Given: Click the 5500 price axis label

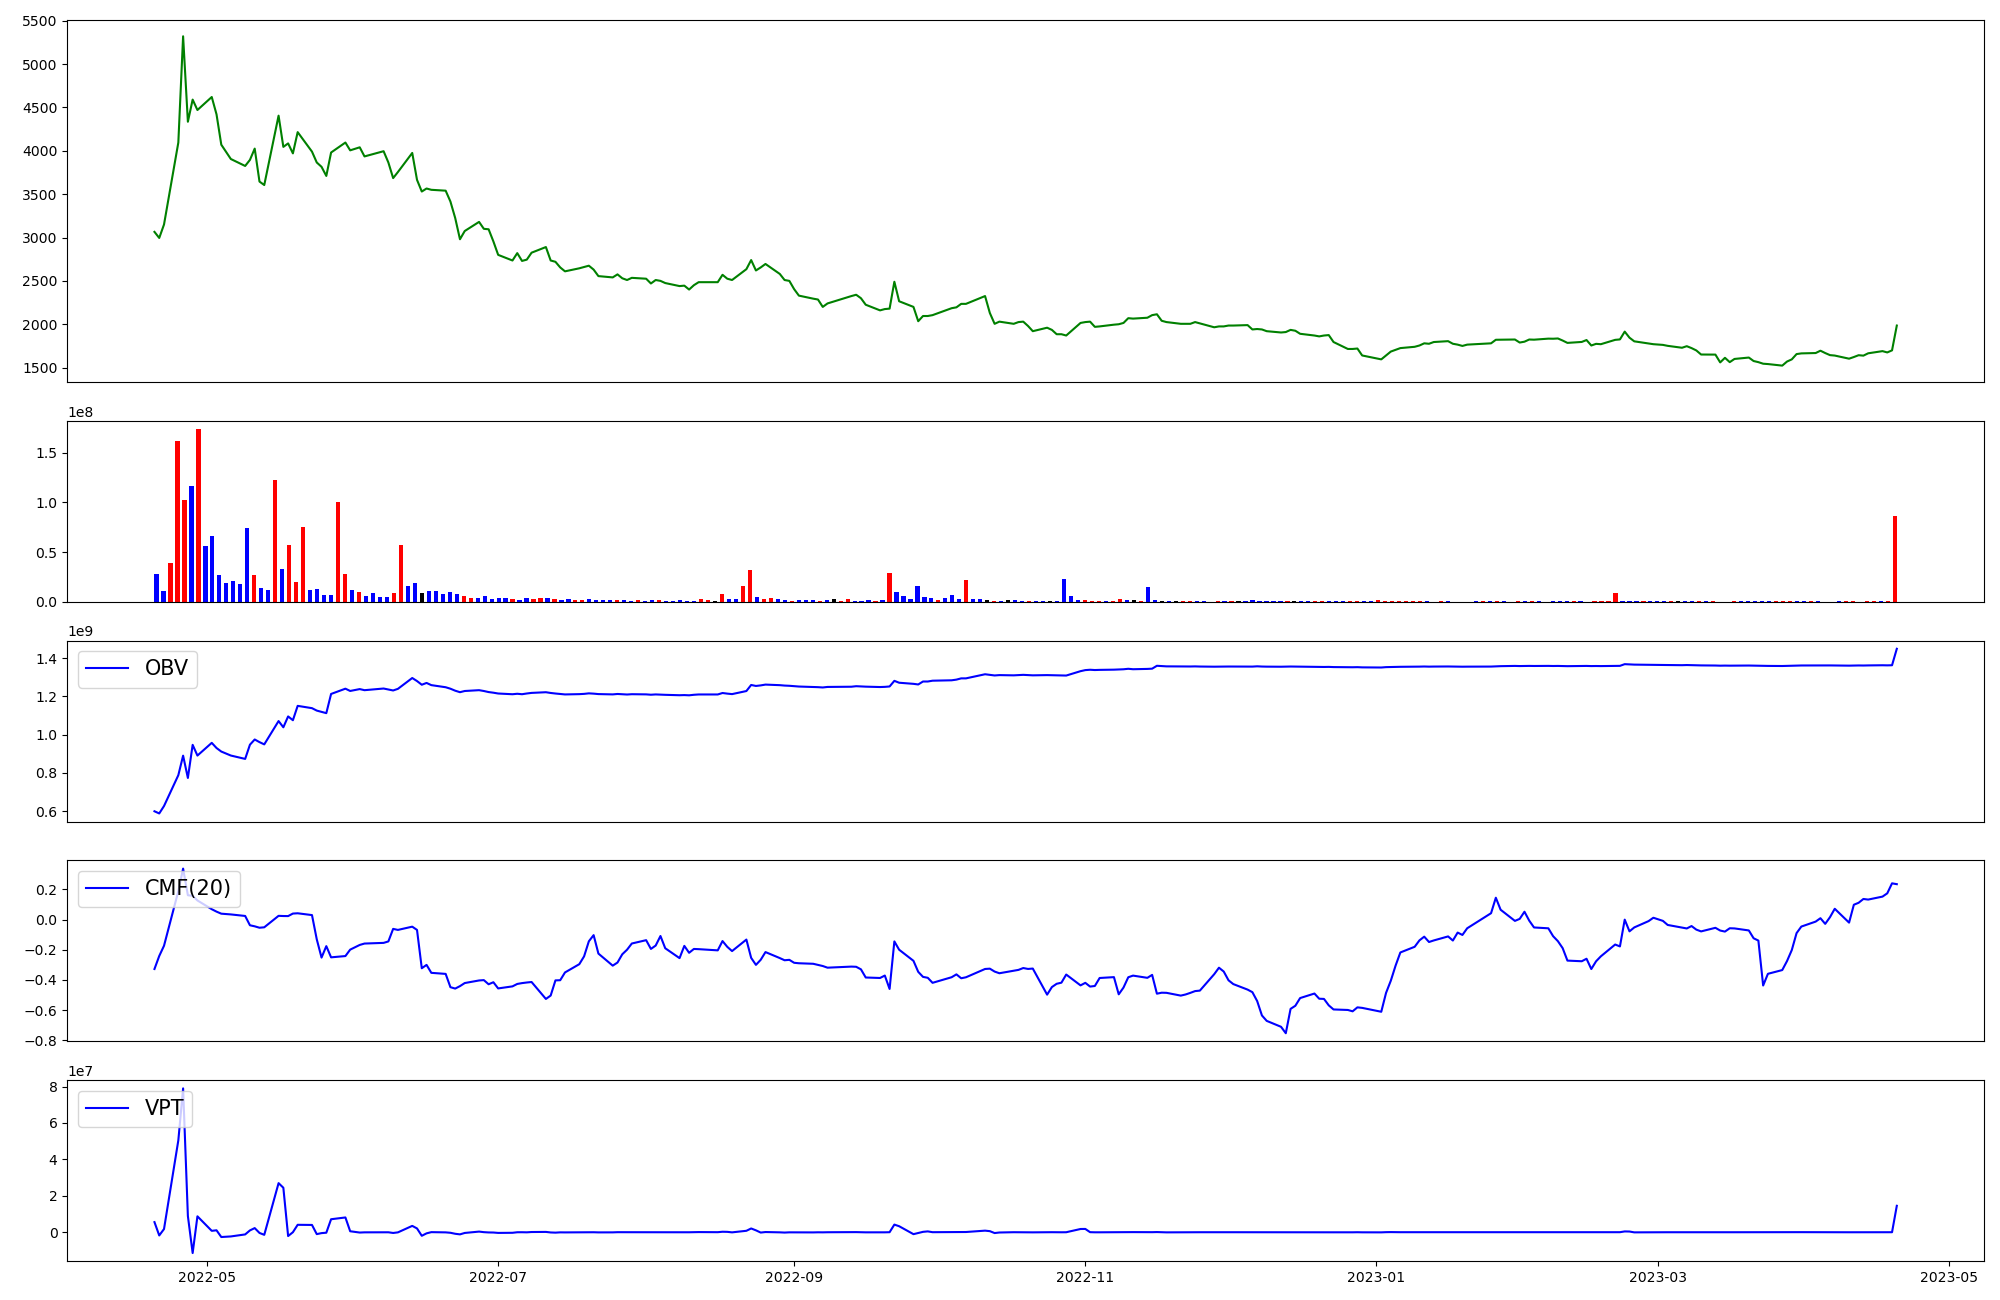Looking at the screenshot, I should click(41, 21).
